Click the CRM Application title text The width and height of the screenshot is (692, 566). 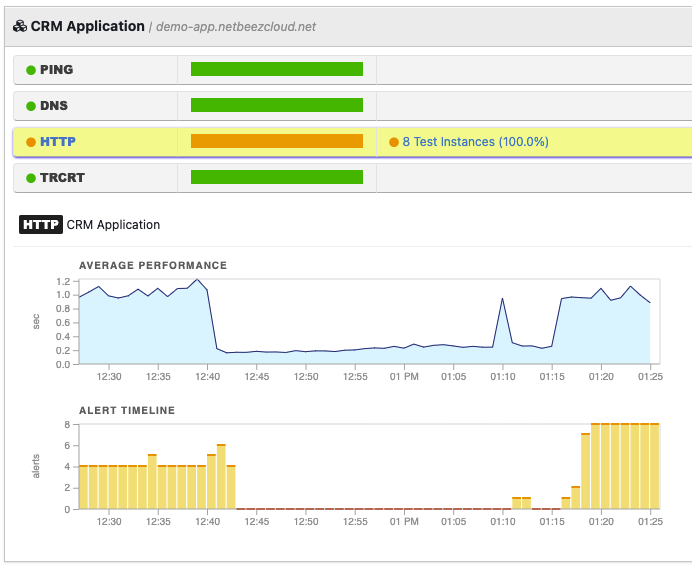point(87,26)
